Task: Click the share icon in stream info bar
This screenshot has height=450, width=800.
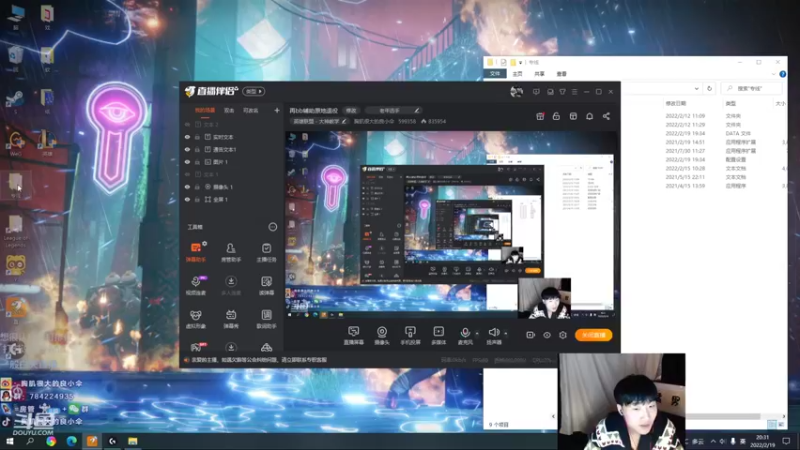Action: tap(606, 116)
